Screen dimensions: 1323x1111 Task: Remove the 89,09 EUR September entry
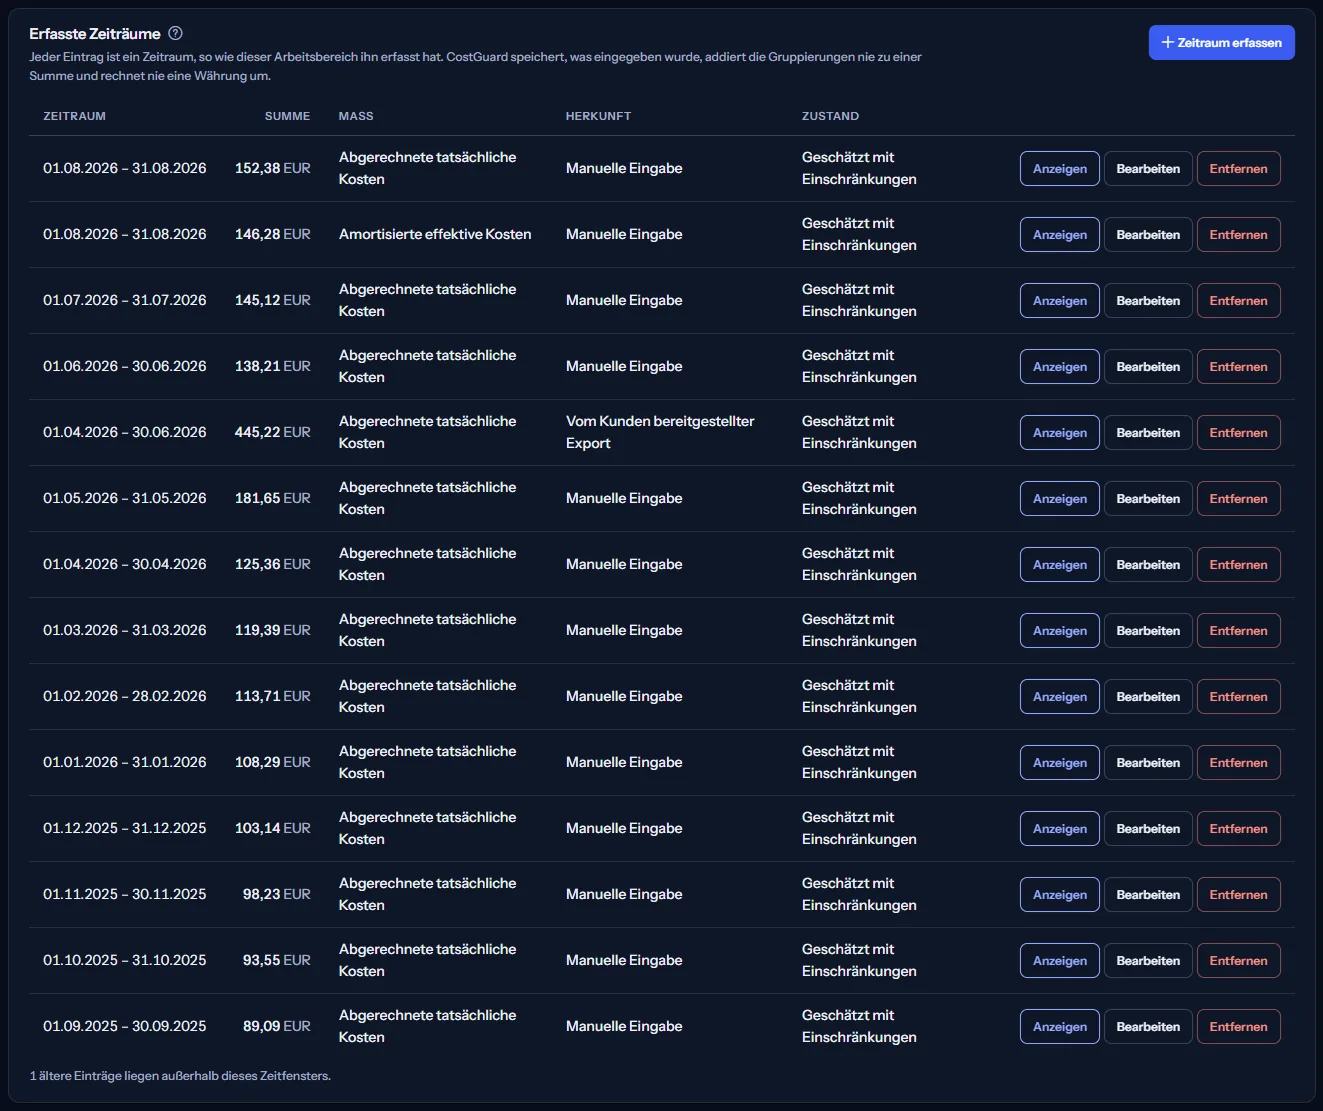point(1238,1027)
